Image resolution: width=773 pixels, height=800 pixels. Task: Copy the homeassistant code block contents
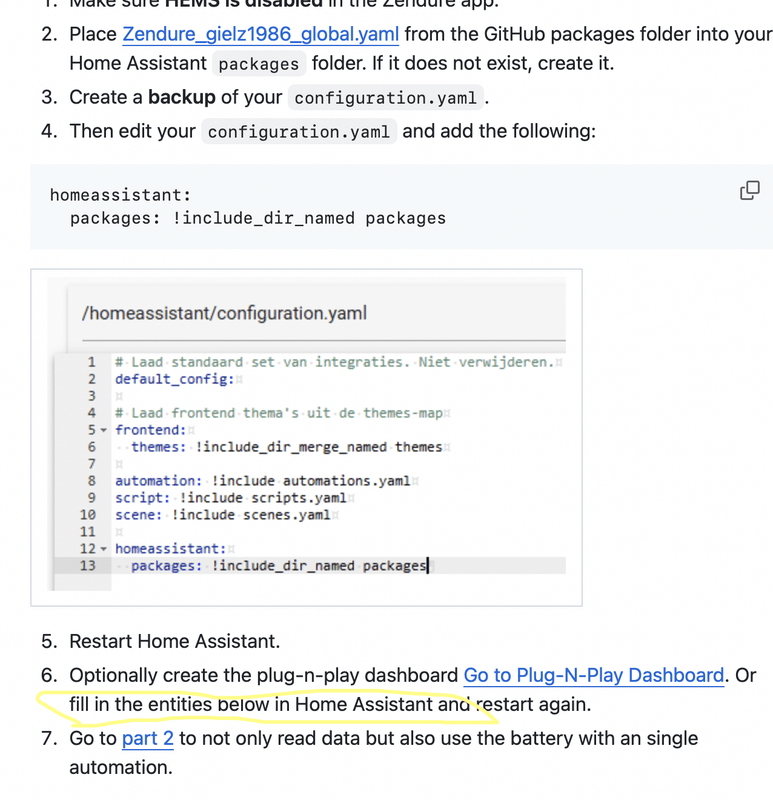(x=750, y=190)
